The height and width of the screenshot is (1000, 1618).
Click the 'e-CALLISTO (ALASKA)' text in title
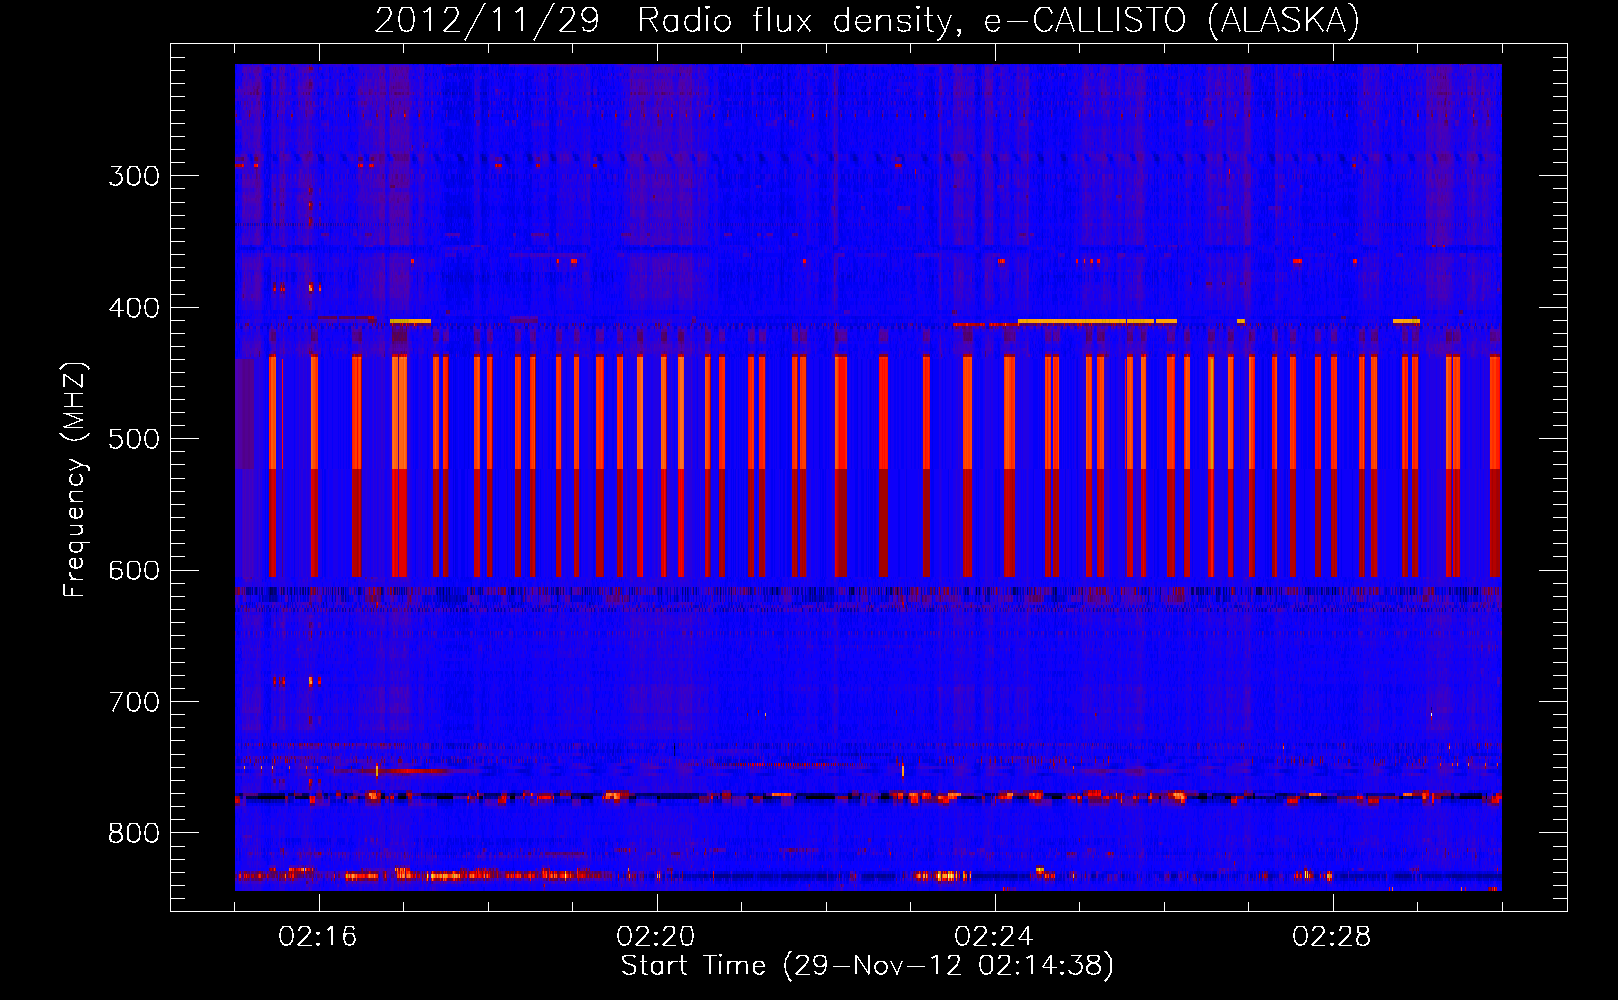pyautogui.click(x=1172, y=20)
